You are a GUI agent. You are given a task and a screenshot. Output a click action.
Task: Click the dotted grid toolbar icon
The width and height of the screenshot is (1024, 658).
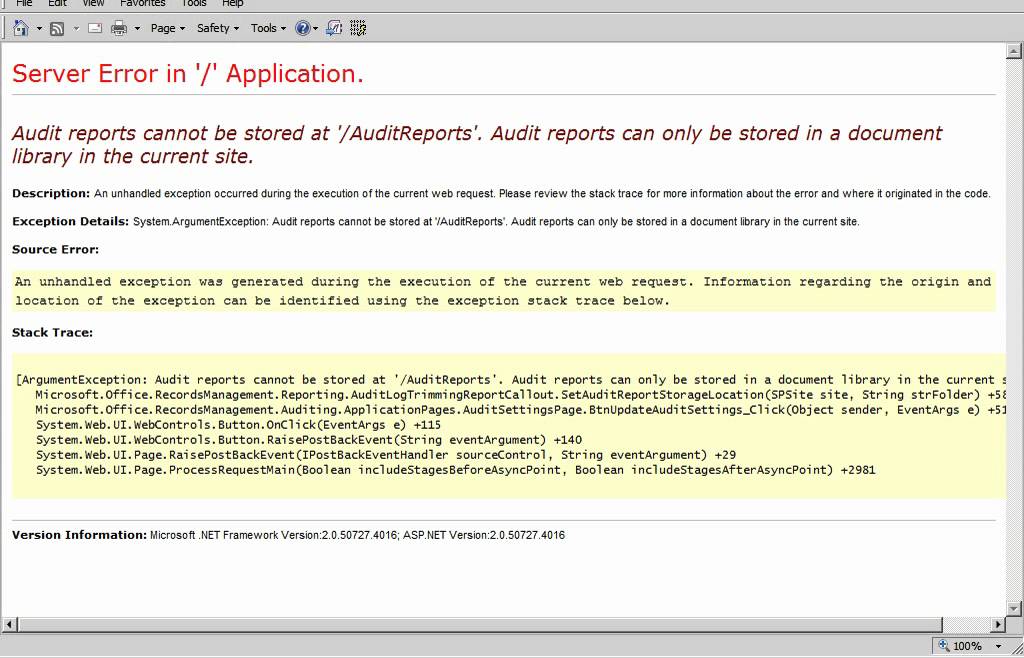point(358,28)
